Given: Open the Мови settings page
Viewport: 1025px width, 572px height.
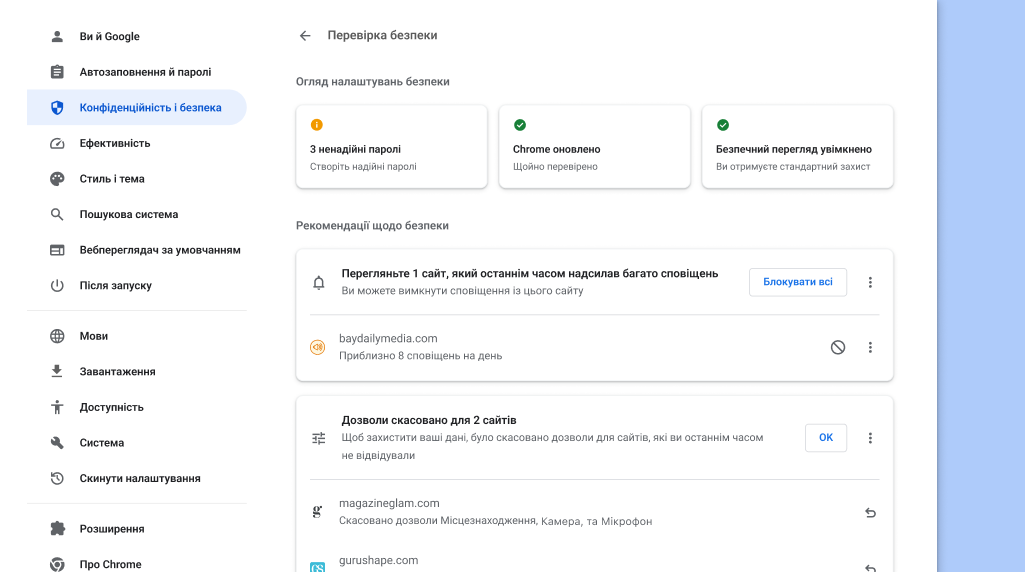Looking at the screenshot, I should click(137, 336).
